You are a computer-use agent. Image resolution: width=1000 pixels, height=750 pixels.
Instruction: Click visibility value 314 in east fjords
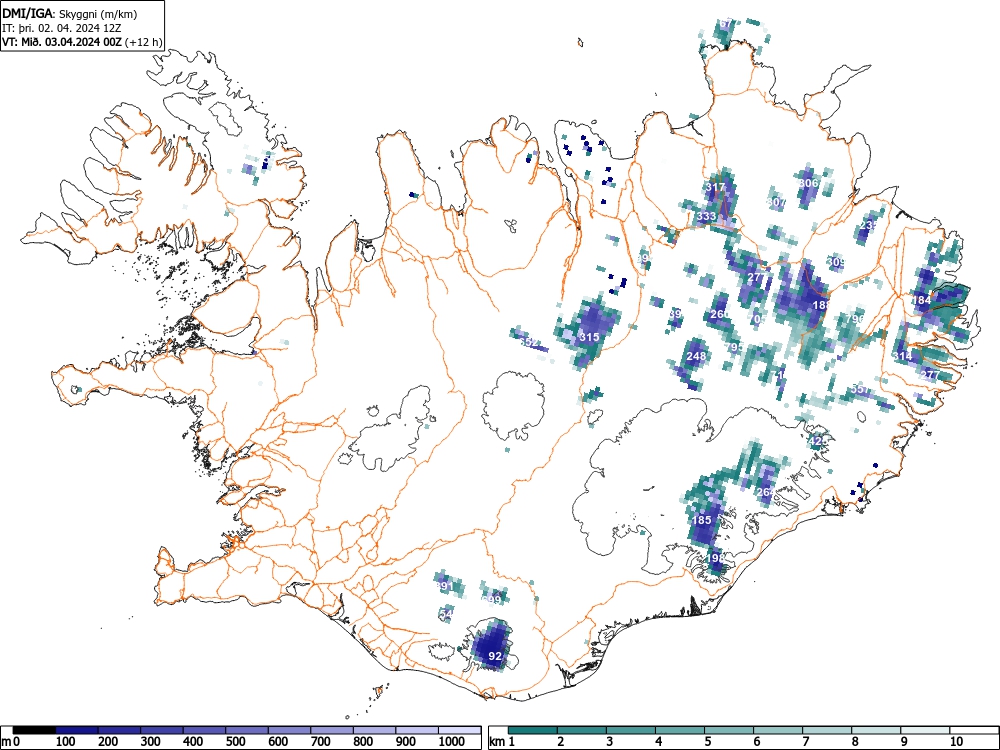point(902,356)
